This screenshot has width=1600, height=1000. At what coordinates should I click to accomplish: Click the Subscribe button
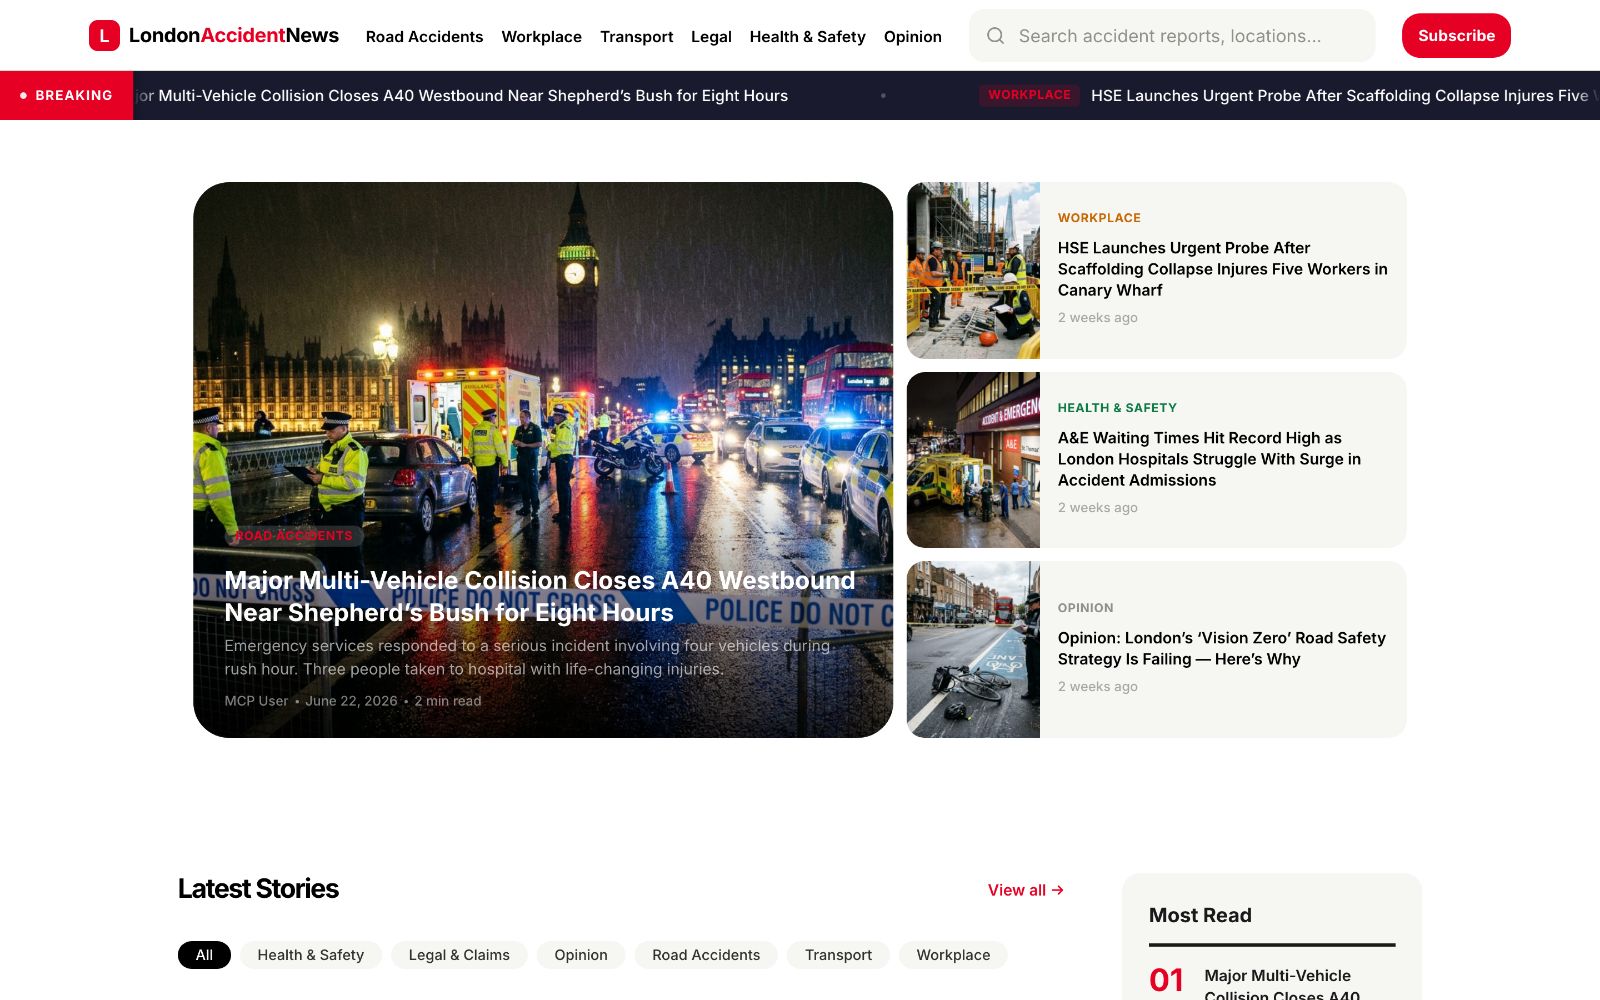click(x=1456, y=36)
